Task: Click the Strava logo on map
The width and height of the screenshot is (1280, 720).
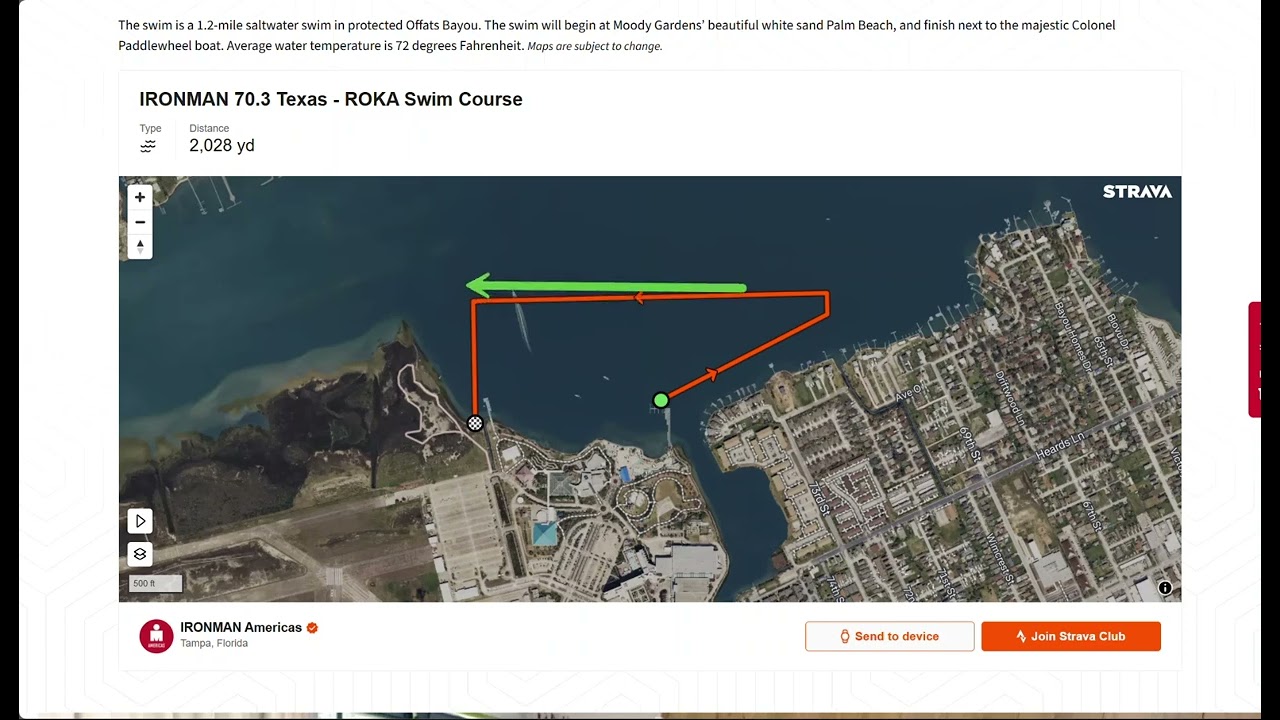Action: 1137,192
